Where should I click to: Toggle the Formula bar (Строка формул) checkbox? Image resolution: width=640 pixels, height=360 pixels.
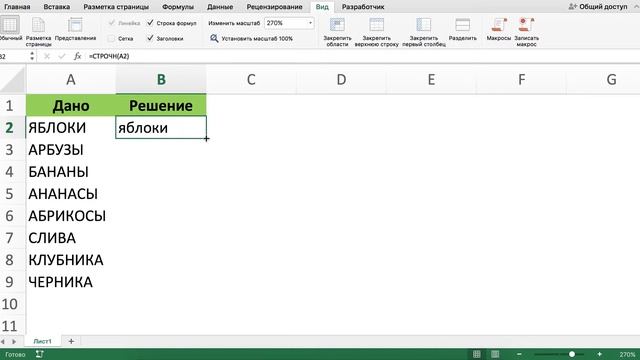150,23
